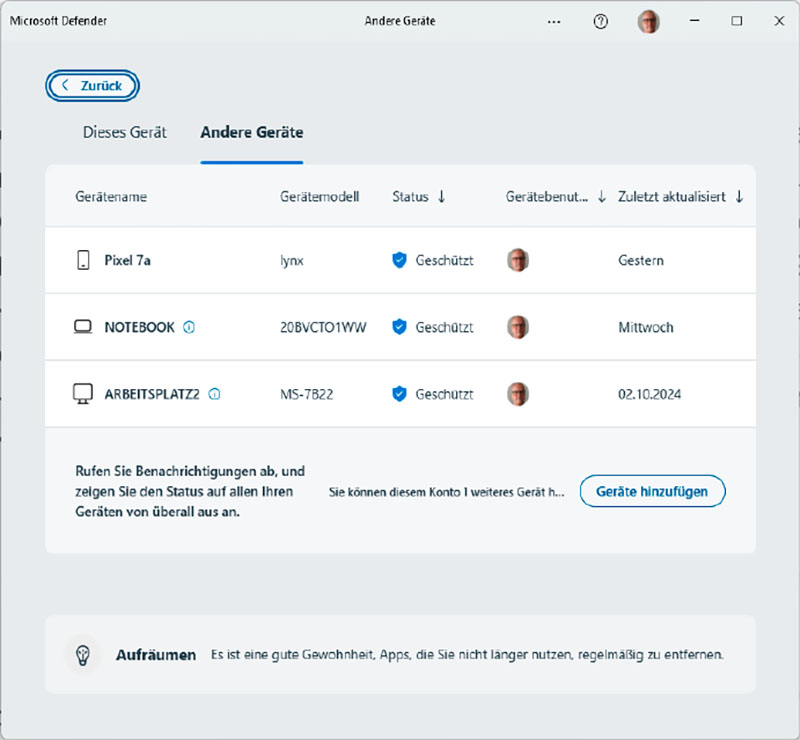800x740 pixels.
Task: Click the shield icon in Pixel 7a row
Action: pyautogui.click(x=399, y=260)
